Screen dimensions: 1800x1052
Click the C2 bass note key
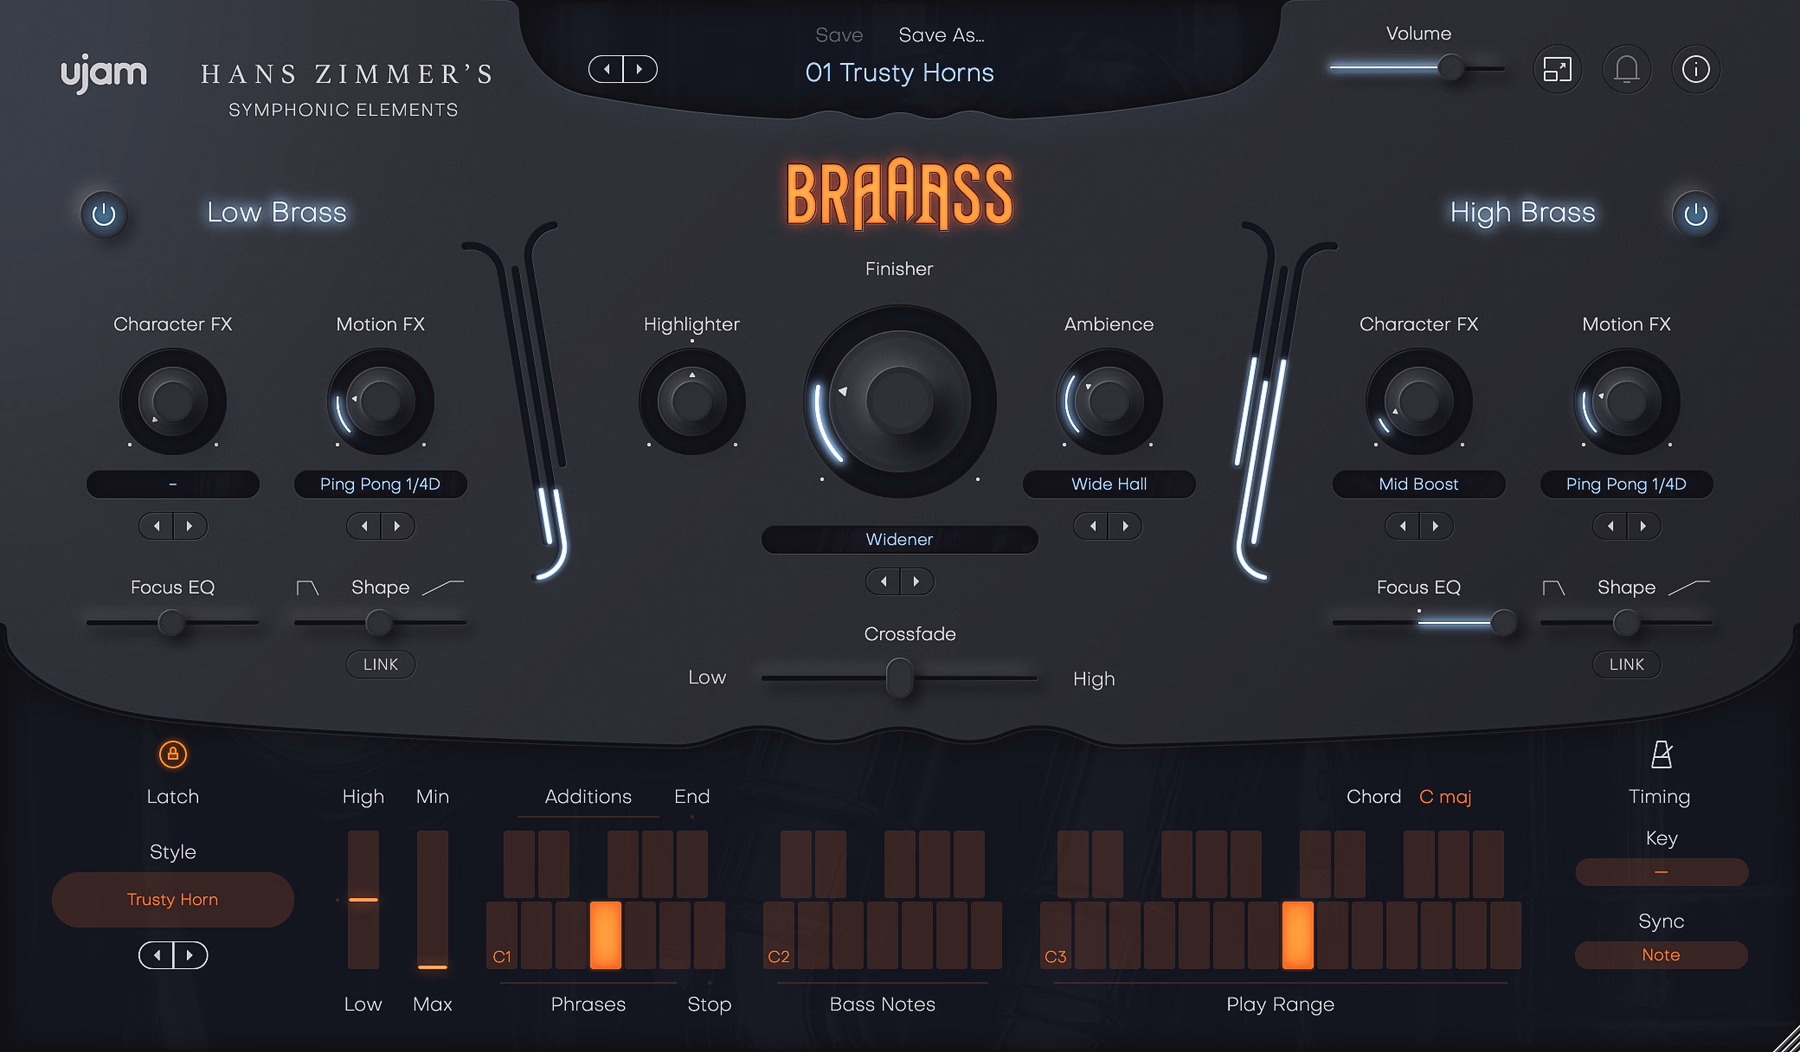tap(779, 935)
